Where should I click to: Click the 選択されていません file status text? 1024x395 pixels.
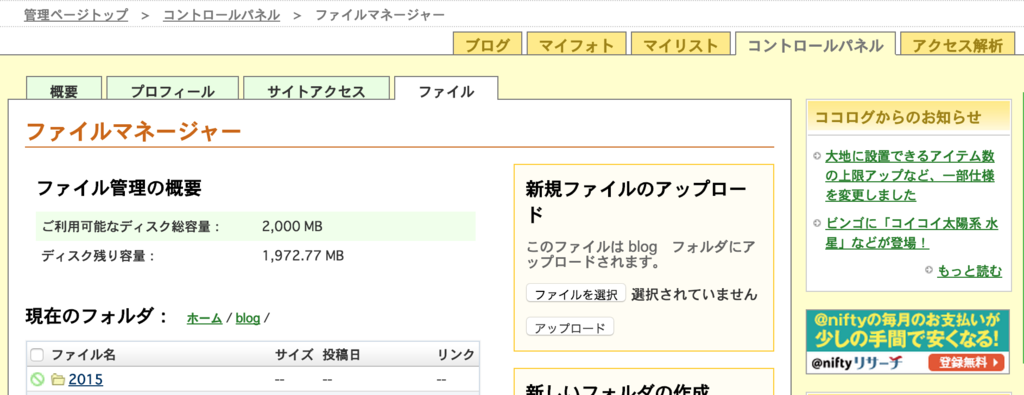(695, 294)
